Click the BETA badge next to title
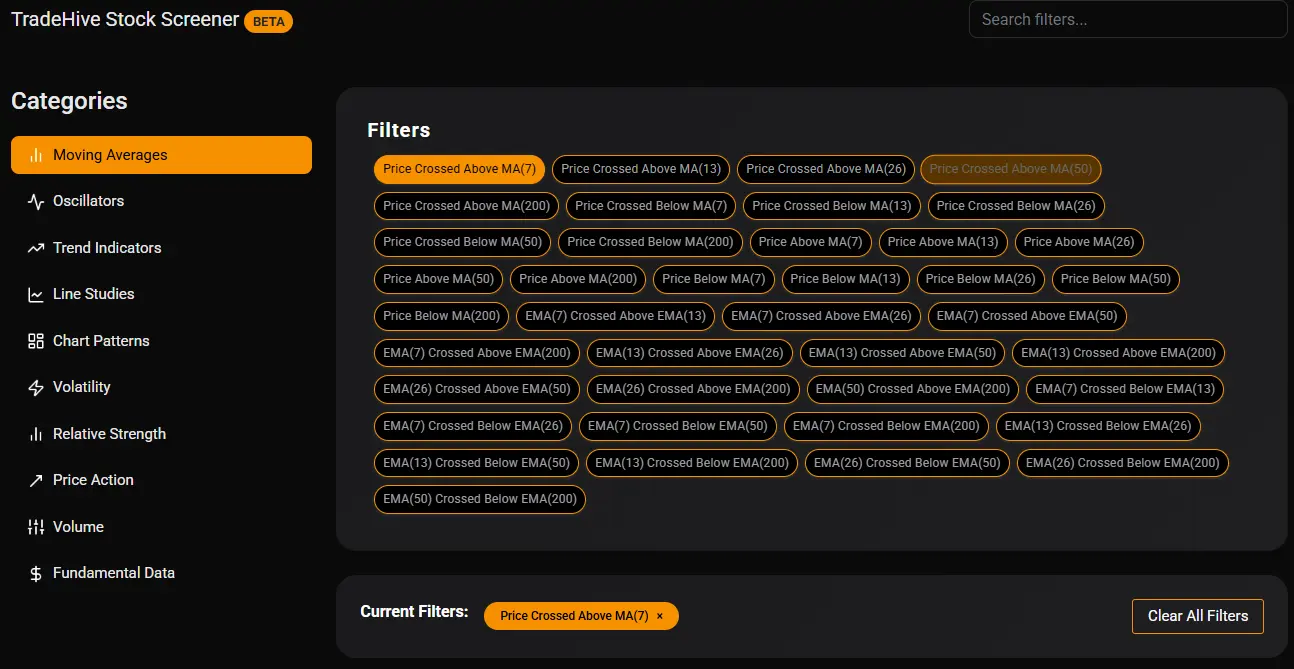This screenshot has width=1294, height=669. click(268, 21)
